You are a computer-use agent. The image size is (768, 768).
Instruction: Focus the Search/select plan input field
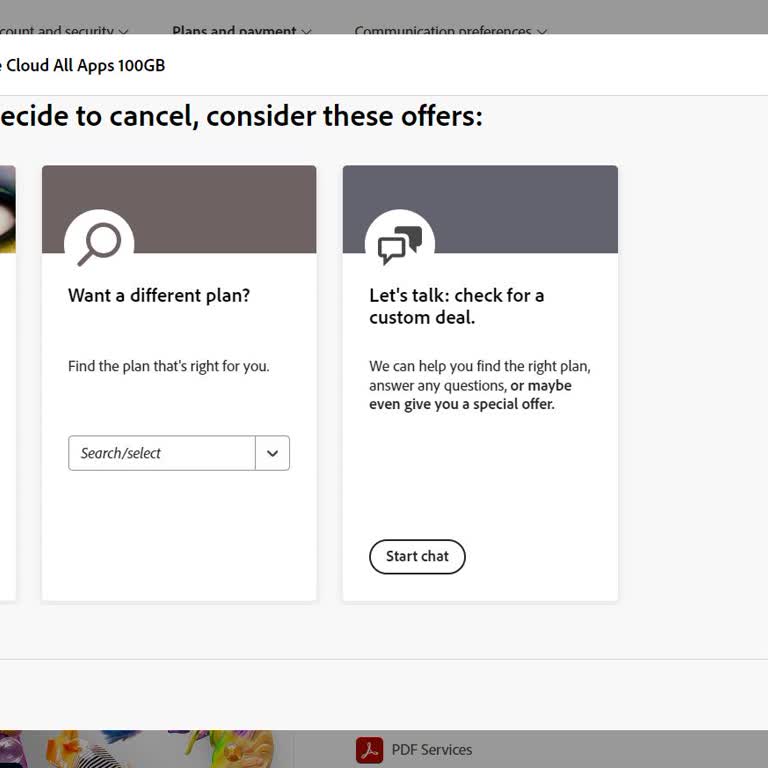coord(162,453)
